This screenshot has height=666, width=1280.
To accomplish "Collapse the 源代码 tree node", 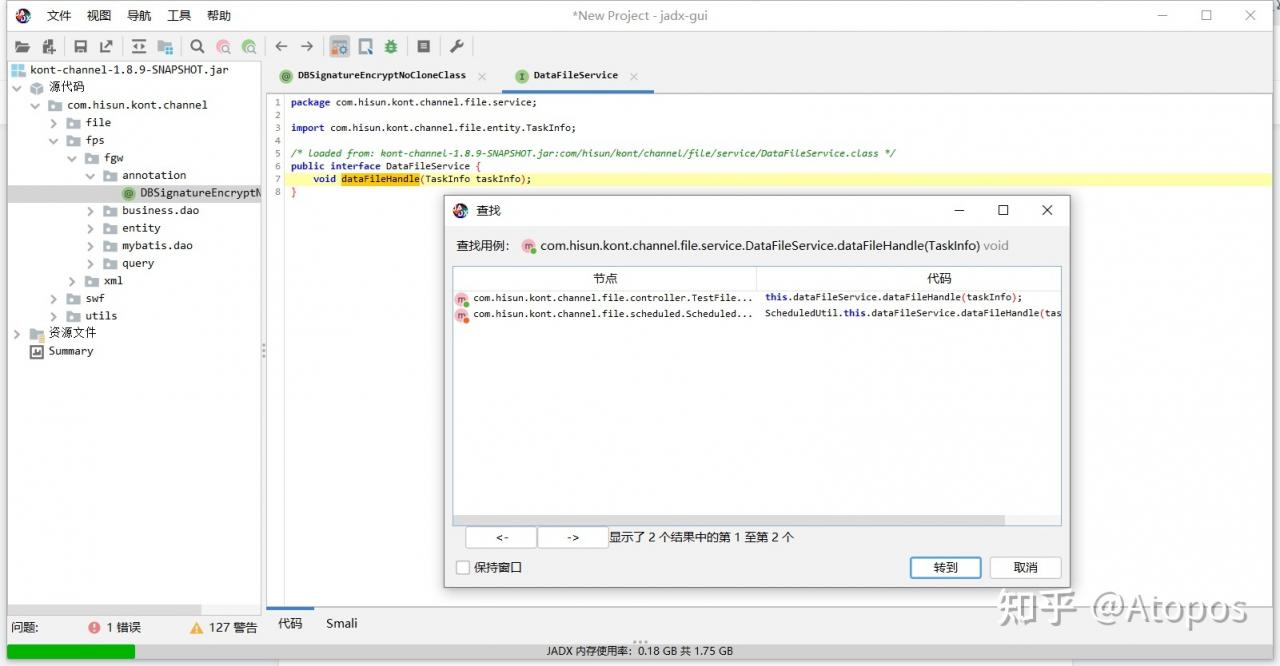I will pos(18,87).
